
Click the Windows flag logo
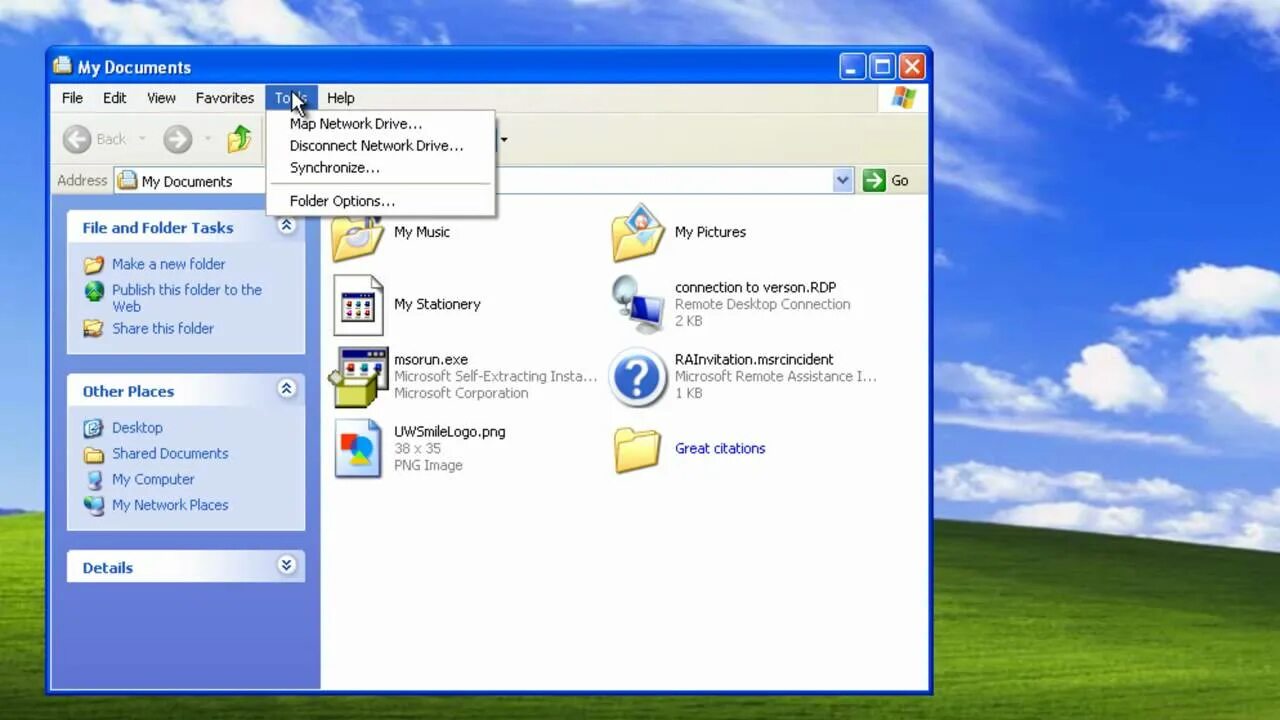click(x=904, y=98)
